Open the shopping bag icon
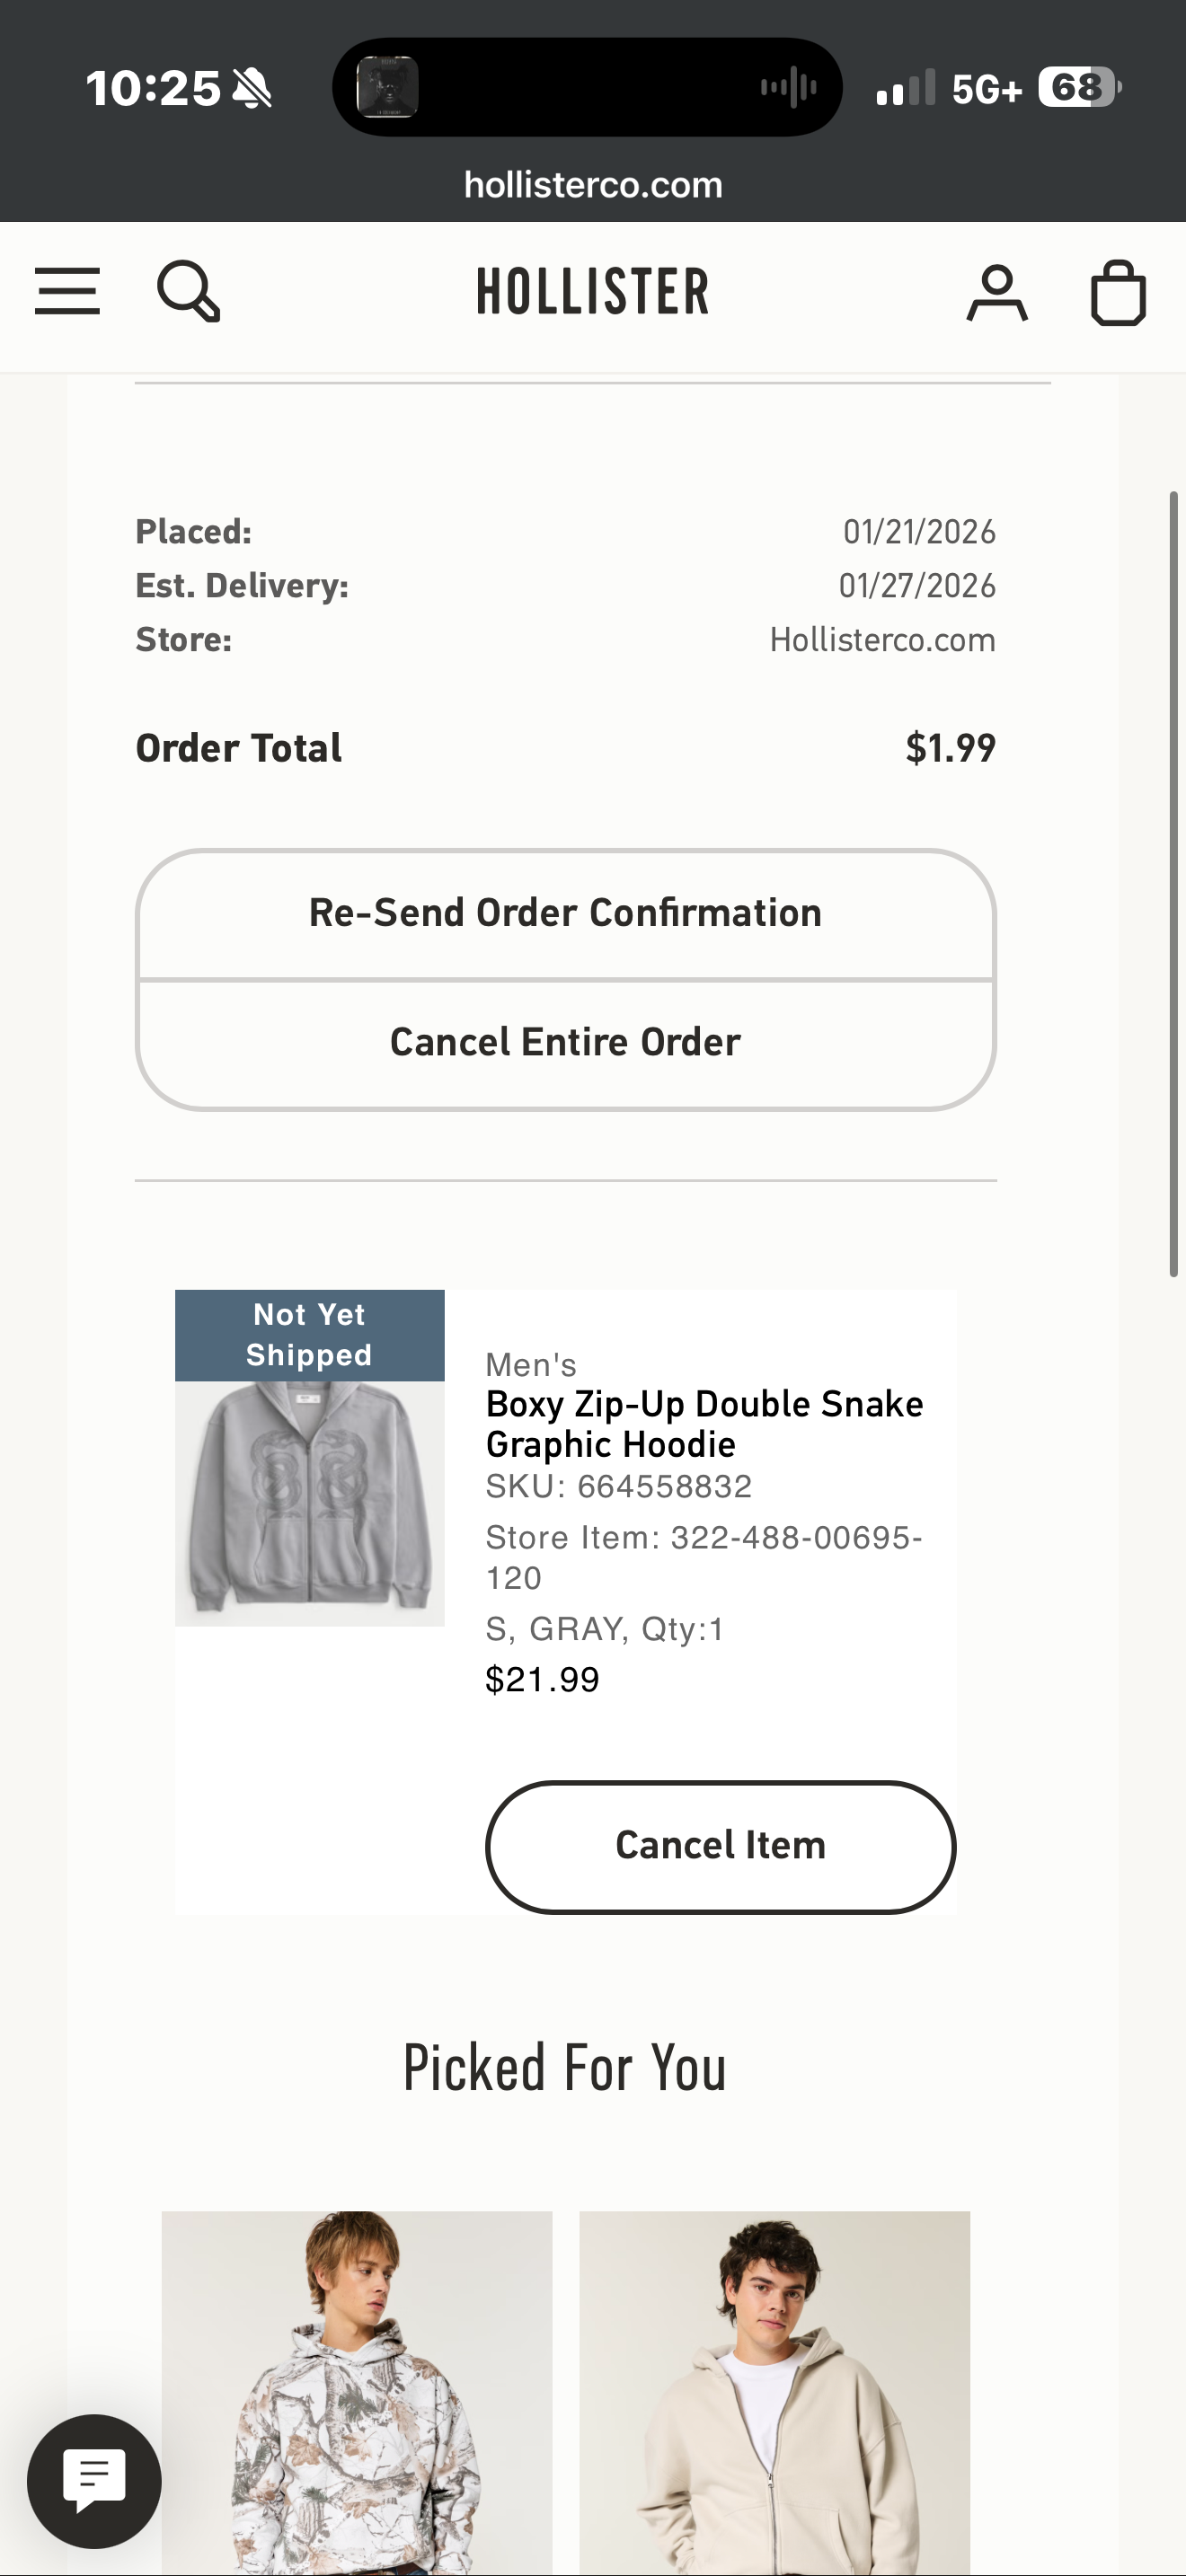The image size is (1186, 2576). point(1118,292)
